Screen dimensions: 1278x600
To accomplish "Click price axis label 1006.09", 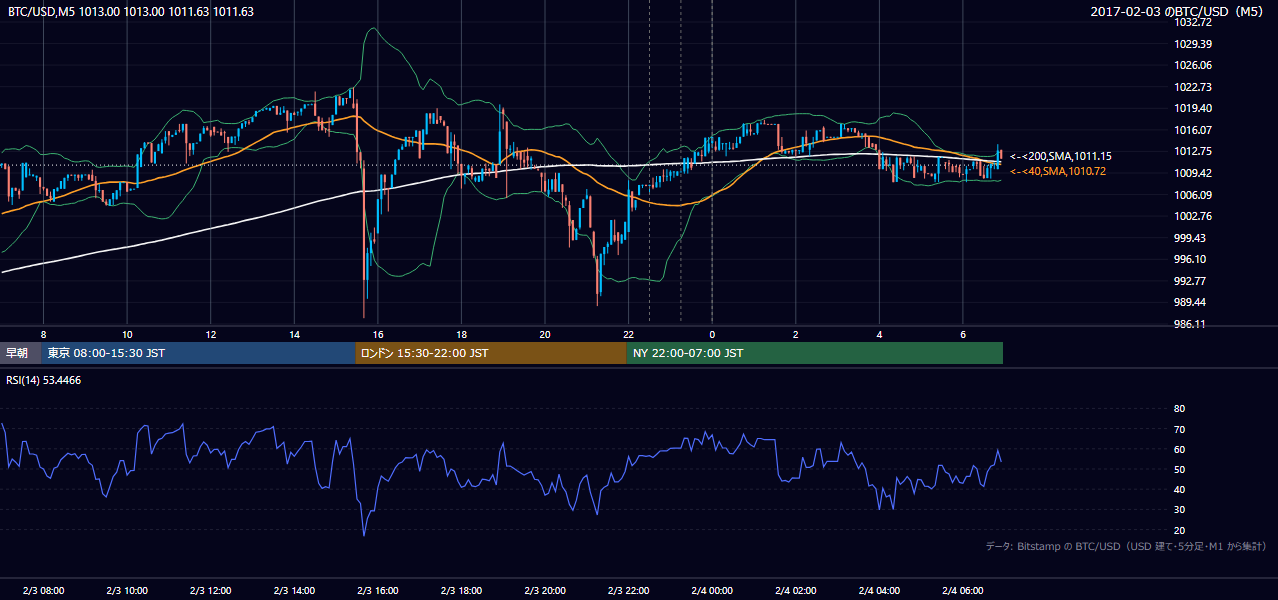I will (1193, 195).
